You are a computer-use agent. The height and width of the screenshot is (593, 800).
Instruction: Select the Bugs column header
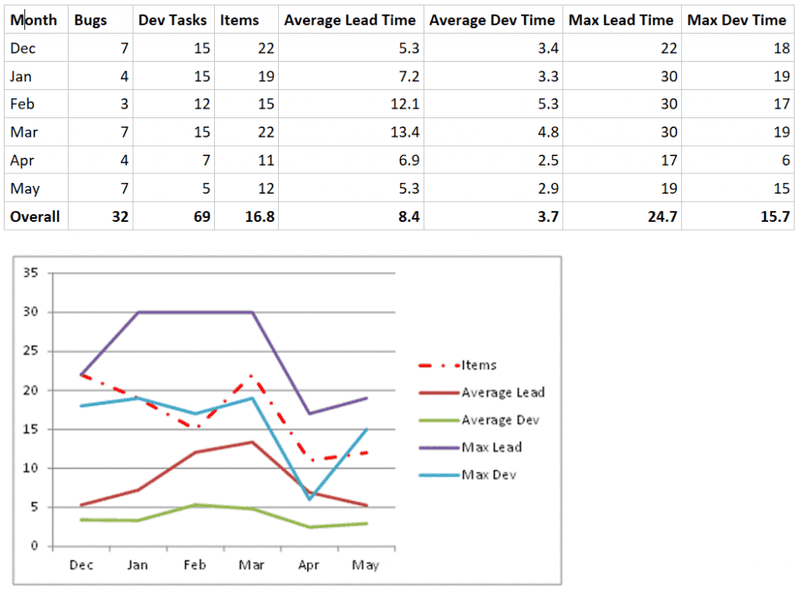coord(101,20)
